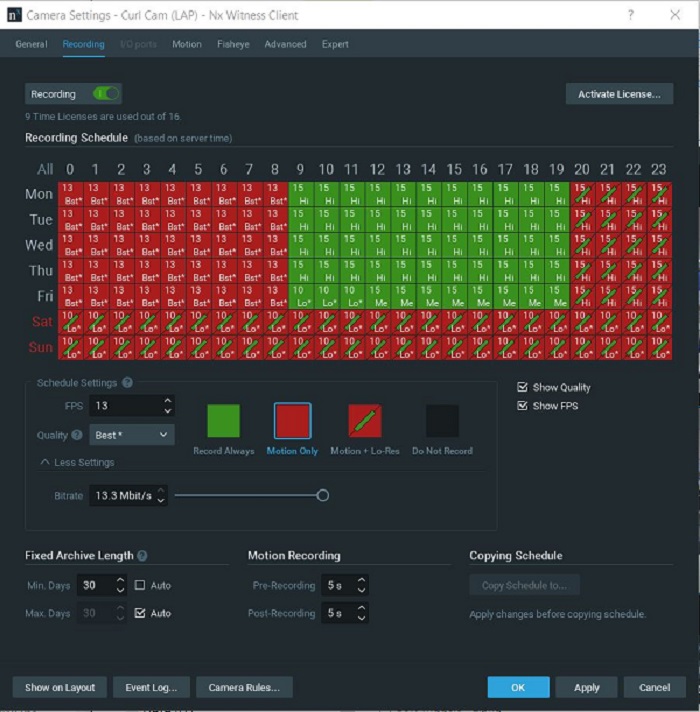Confirm with the OK button
The height and width of the screenshot is (712, 700).
pos(518,687)
